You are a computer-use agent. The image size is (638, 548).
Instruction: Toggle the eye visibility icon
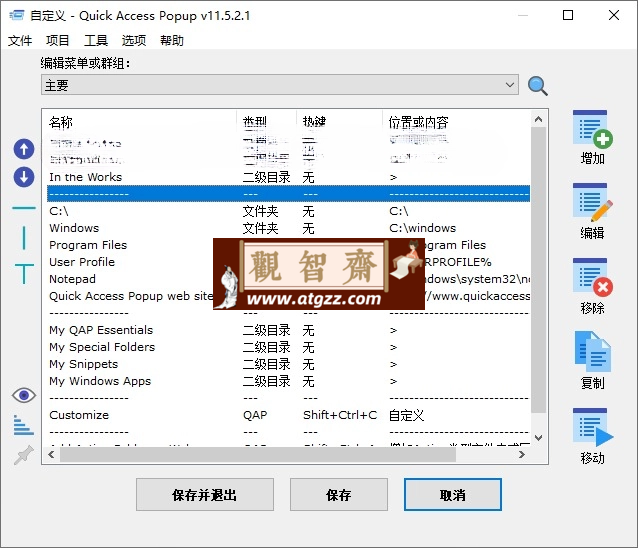[x=24, y=395]
